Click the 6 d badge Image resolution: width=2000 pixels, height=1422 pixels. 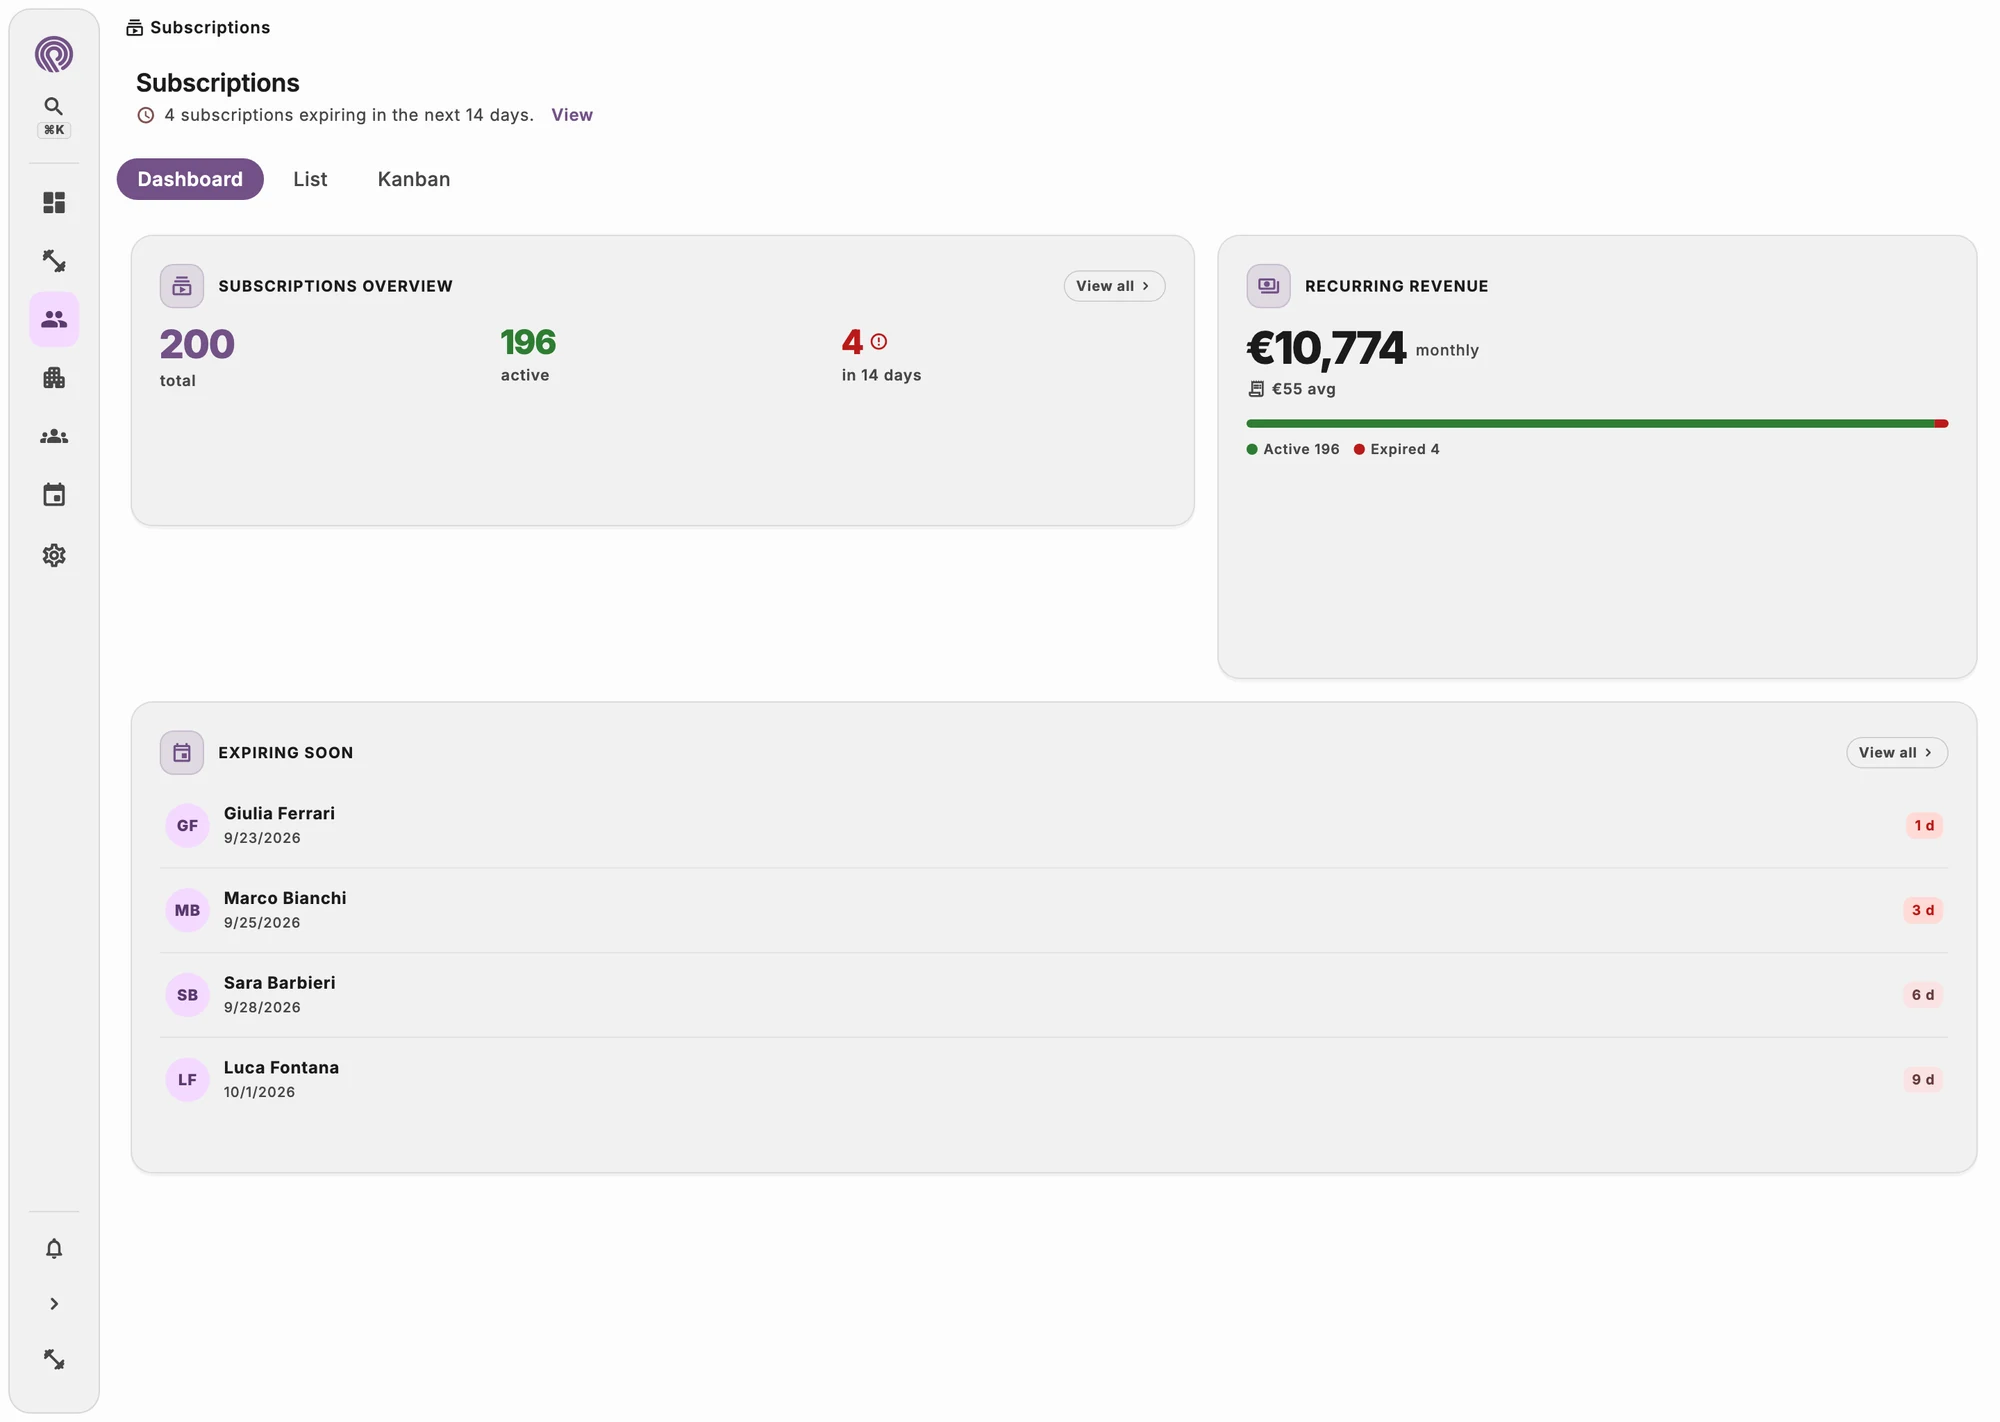tap(1923, 995)
